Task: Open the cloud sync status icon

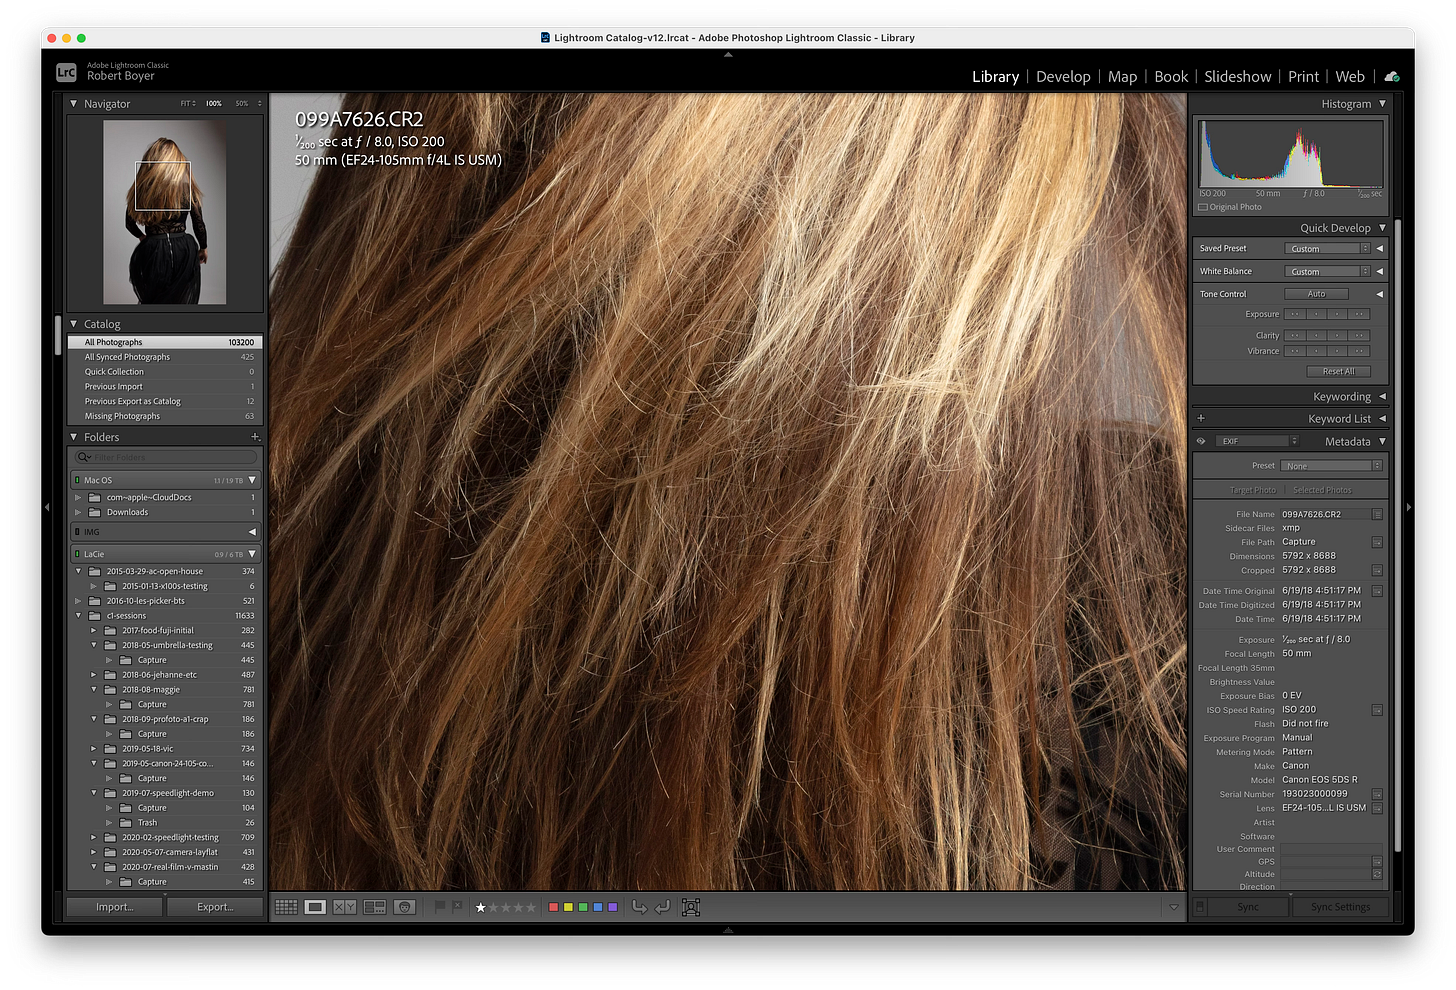Action: click(x=1392, y=77)
